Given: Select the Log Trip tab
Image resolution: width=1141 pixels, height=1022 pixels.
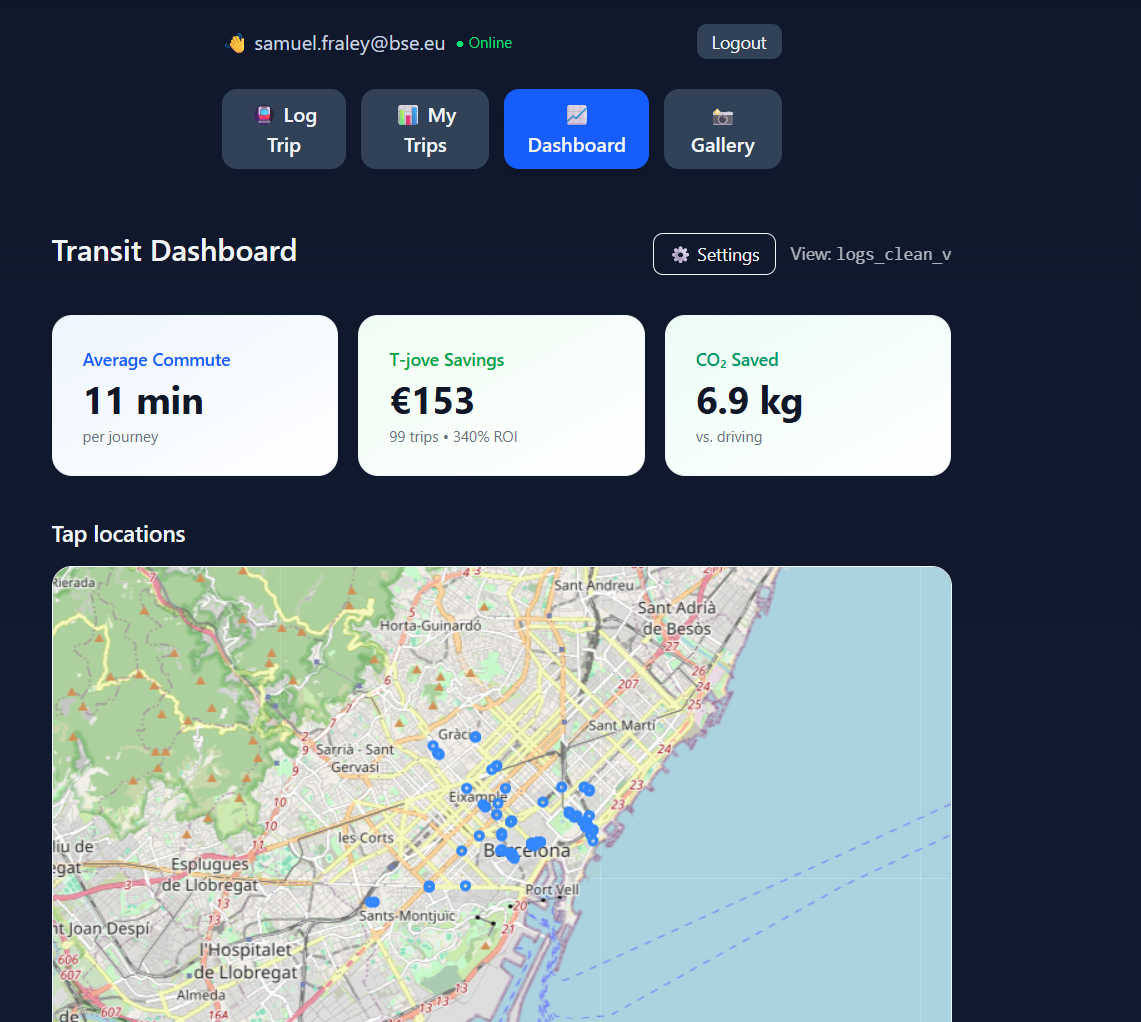Looking at the screenshot, I should (283, 129).
